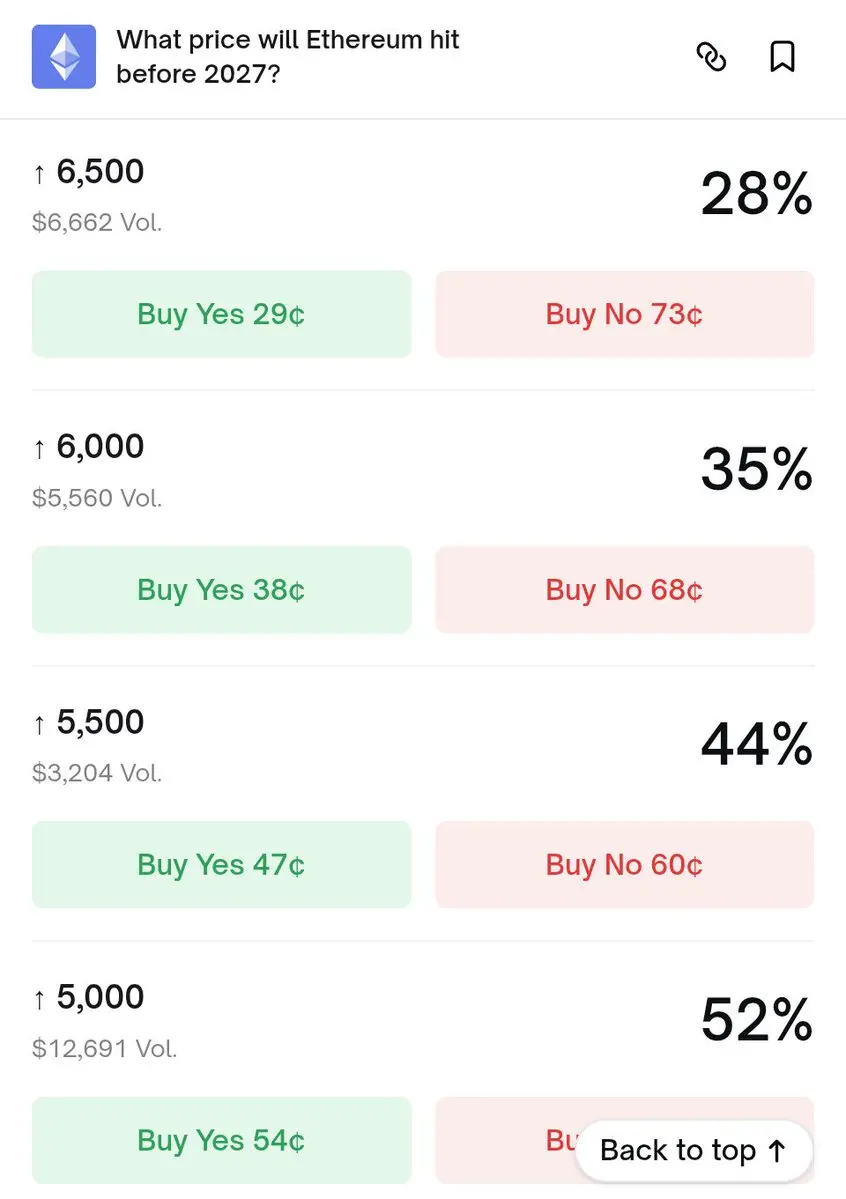Click the 44% probability value
Viewport: 846px width, 1199px height.
click(x=756, y=743)
